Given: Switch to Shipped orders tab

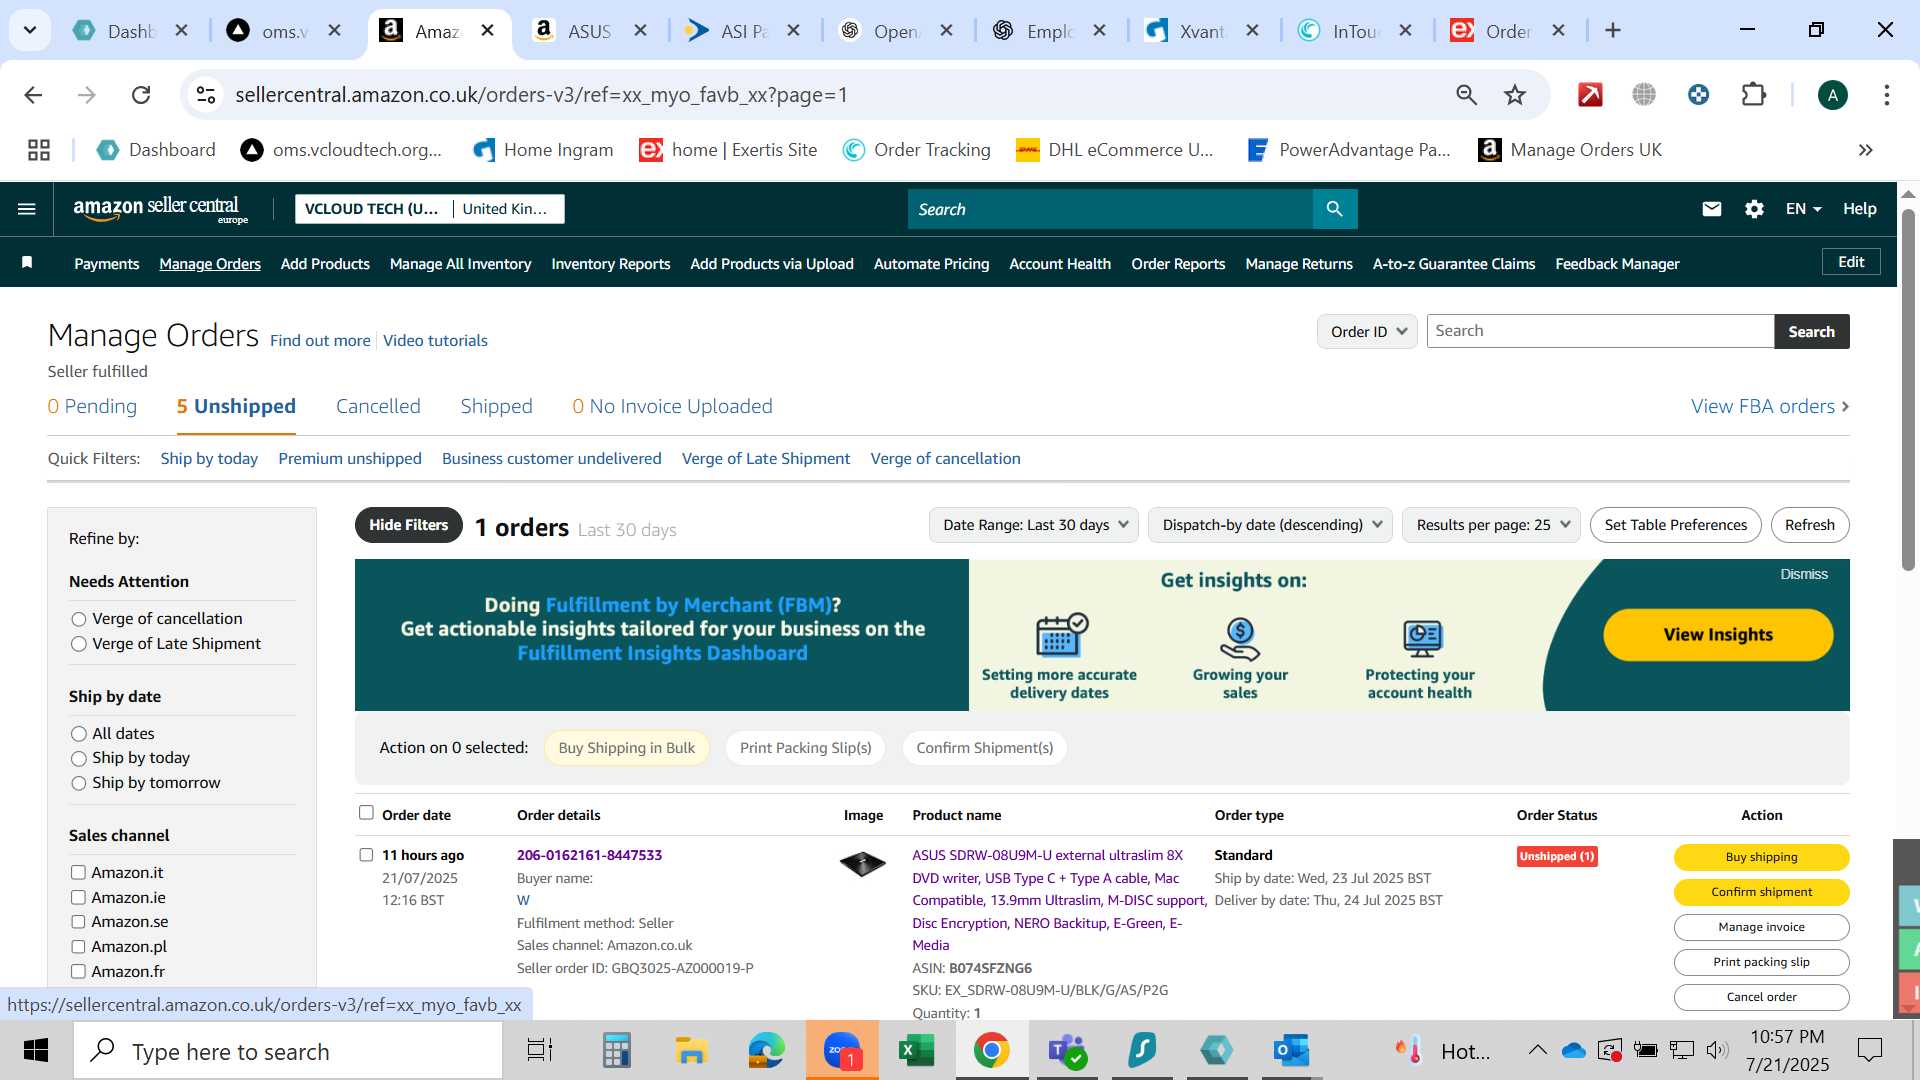Looking at the screenshot, I should (496, 407).
